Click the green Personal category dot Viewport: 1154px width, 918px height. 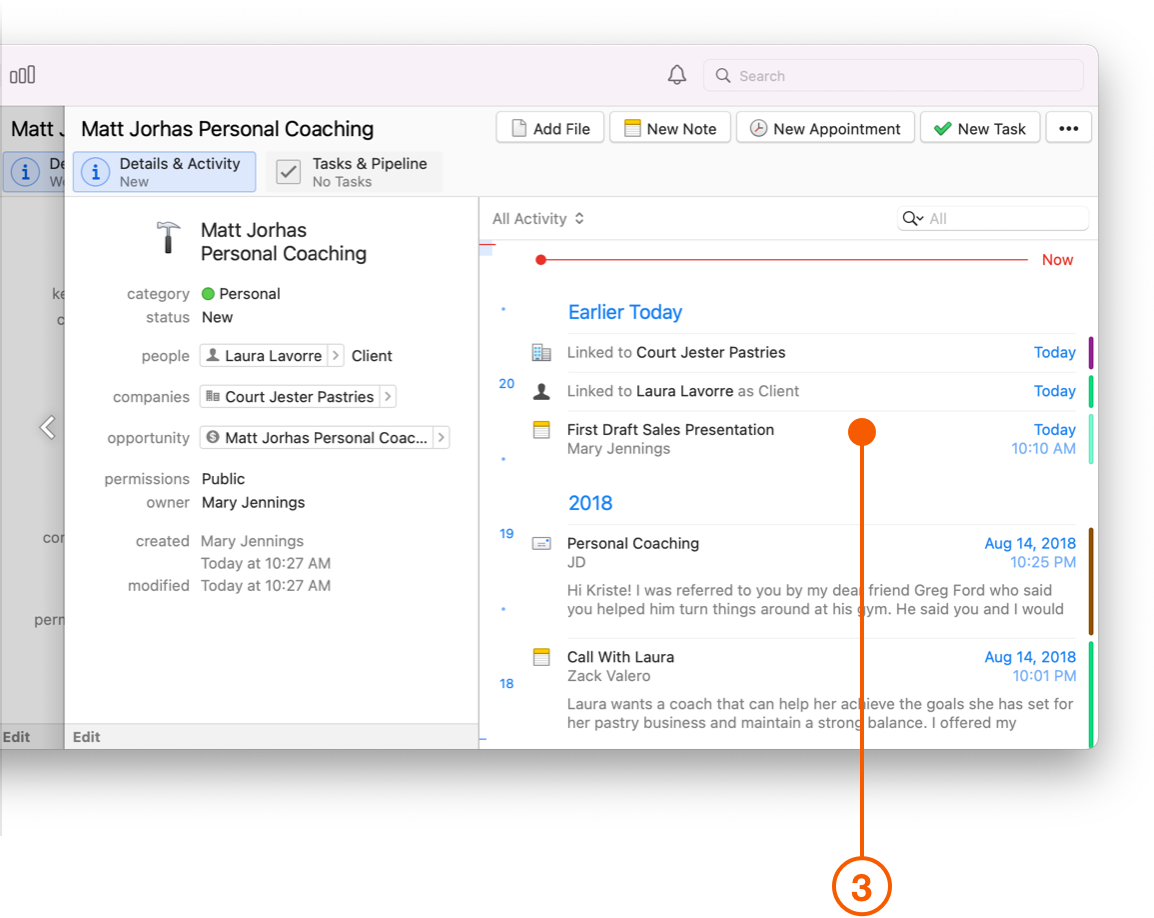coord(208,294)
